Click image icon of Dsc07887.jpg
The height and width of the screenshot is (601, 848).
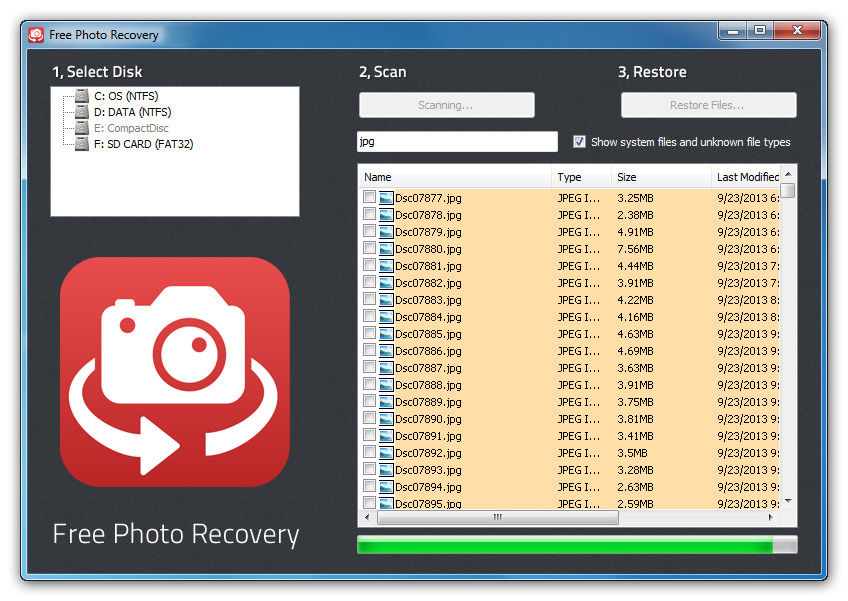click(386, 368)
